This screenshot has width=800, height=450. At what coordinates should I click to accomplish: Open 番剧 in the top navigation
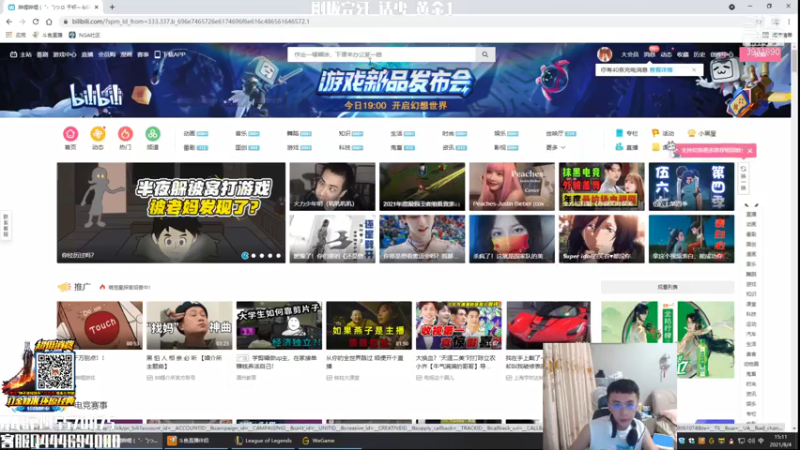[x=42, y=54]
